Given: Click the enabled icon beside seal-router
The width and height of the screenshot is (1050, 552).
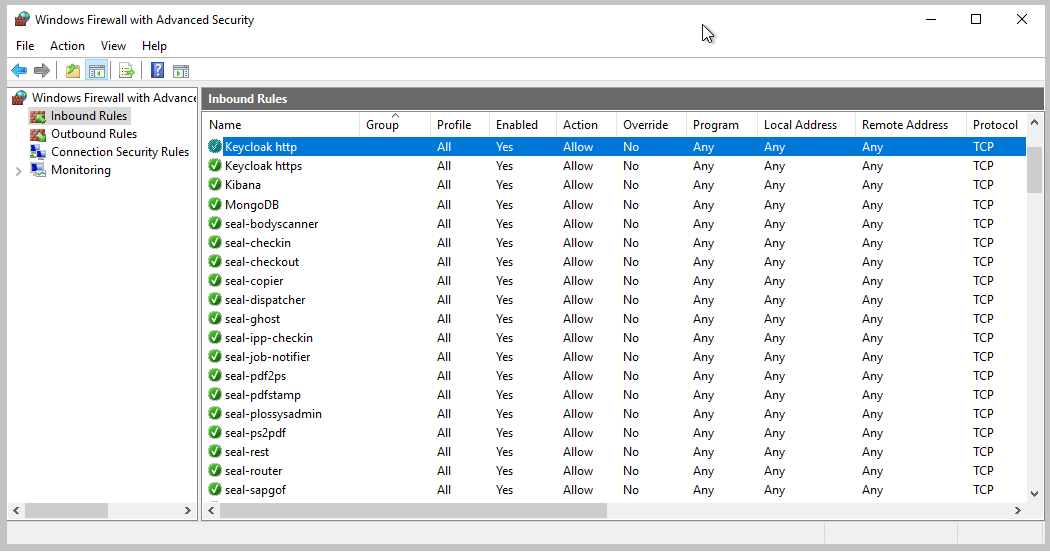Looking at the screenshot, I should (215, 470).
